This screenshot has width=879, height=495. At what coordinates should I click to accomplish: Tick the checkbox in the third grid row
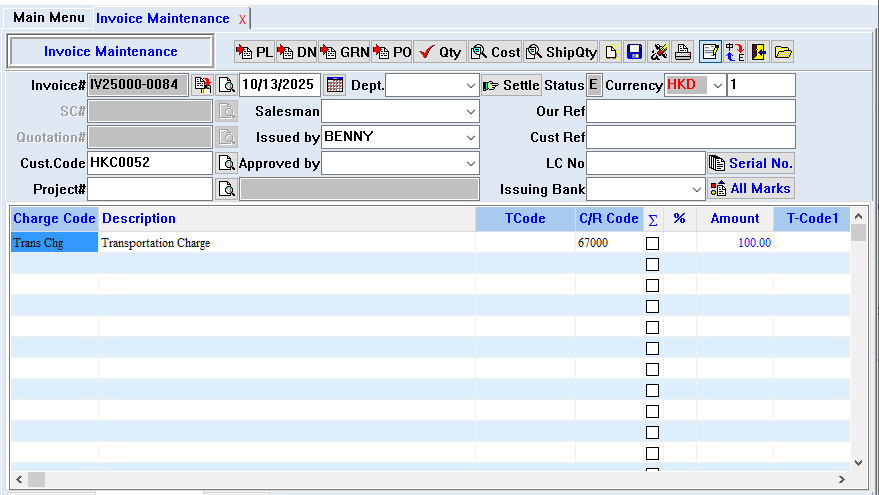[653, 285]
